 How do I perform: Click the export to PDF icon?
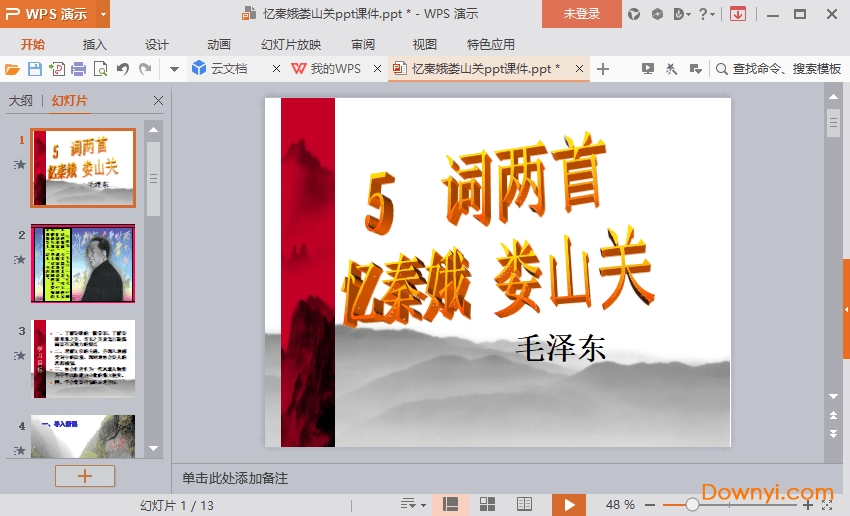tap(57, 69)
